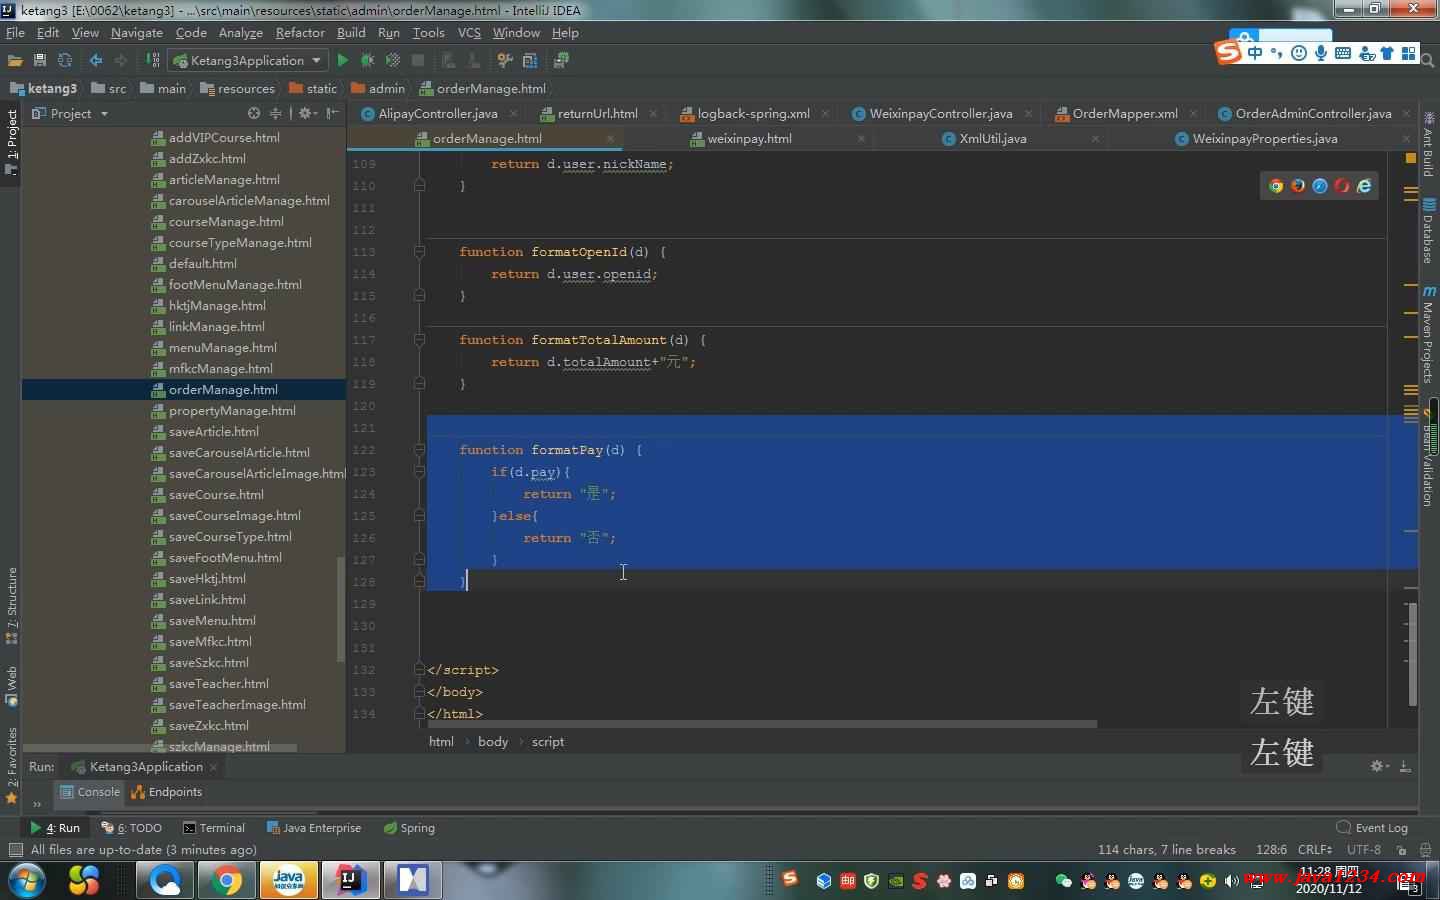Open in Internet Explorer browser icon
Screen dimensions: 1440x900
pyautogui.click(x=1364, y=186)
